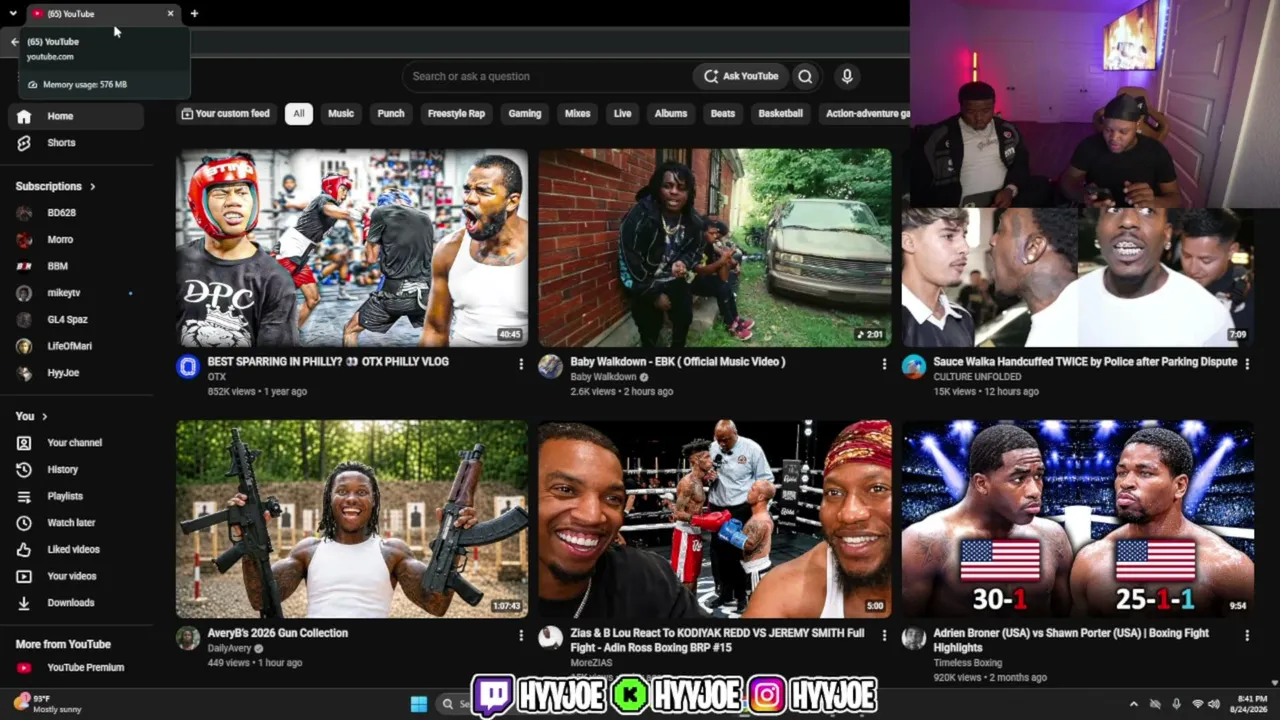This screenshot has width=1280, height=720.
Task: Select the All filter chip
Action: (x=298, y=114)
